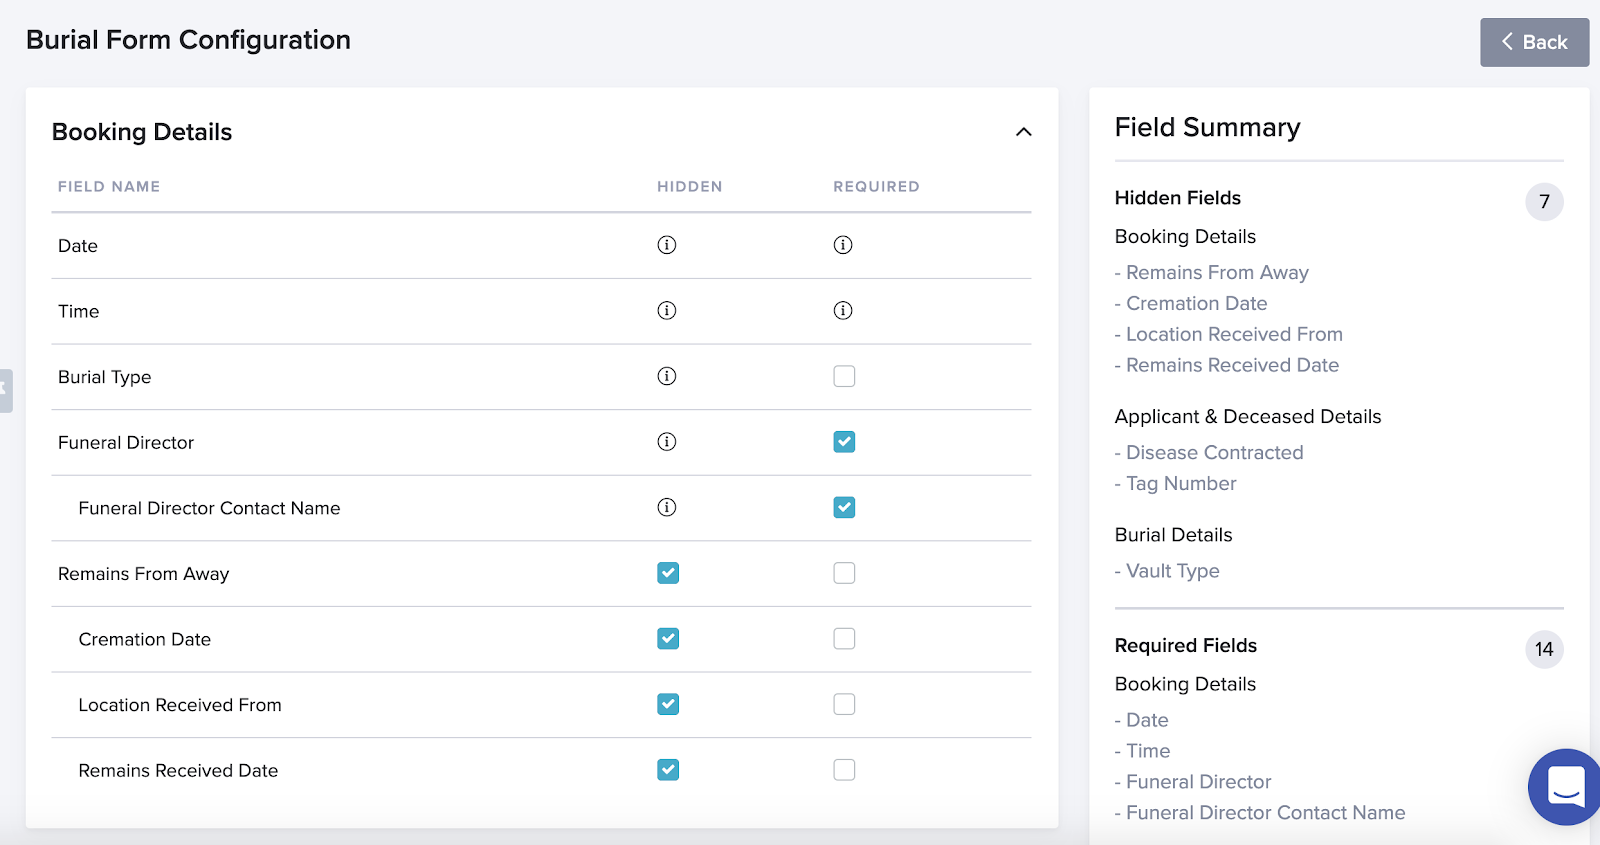The height and width of the screenshot is (845, 1600).
Task: Expand the left side panel handle
Action: click(6, 391)
